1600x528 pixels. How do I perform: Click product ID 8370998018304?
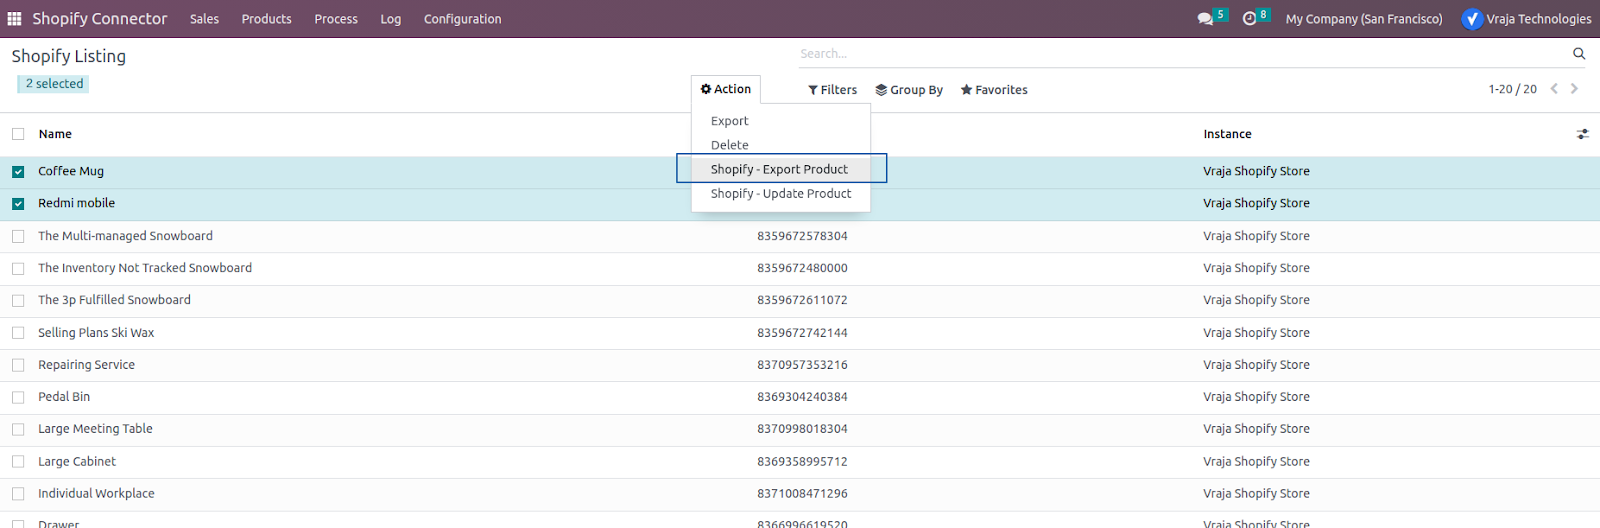(x=802, y=429)
